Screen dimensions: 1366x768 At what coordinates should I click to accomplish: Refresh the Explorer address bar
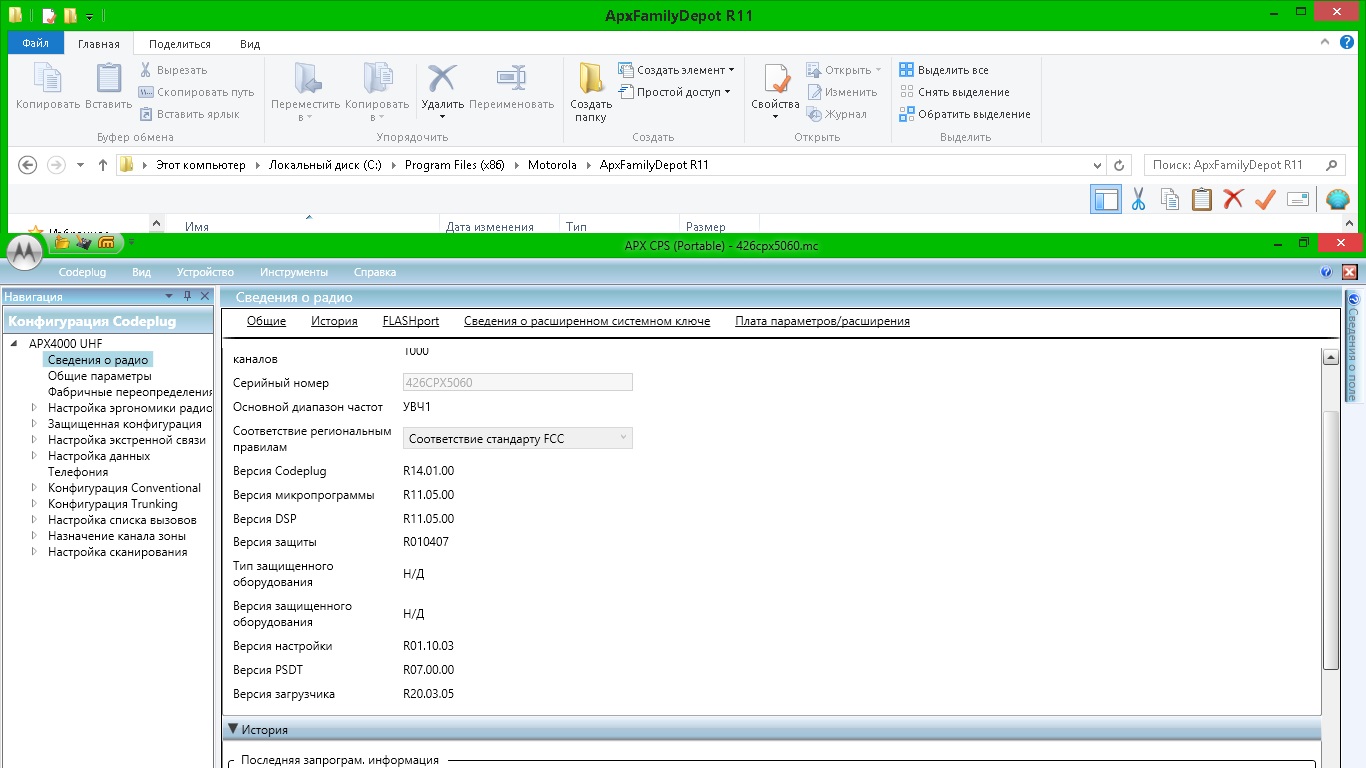point(1120,165)
